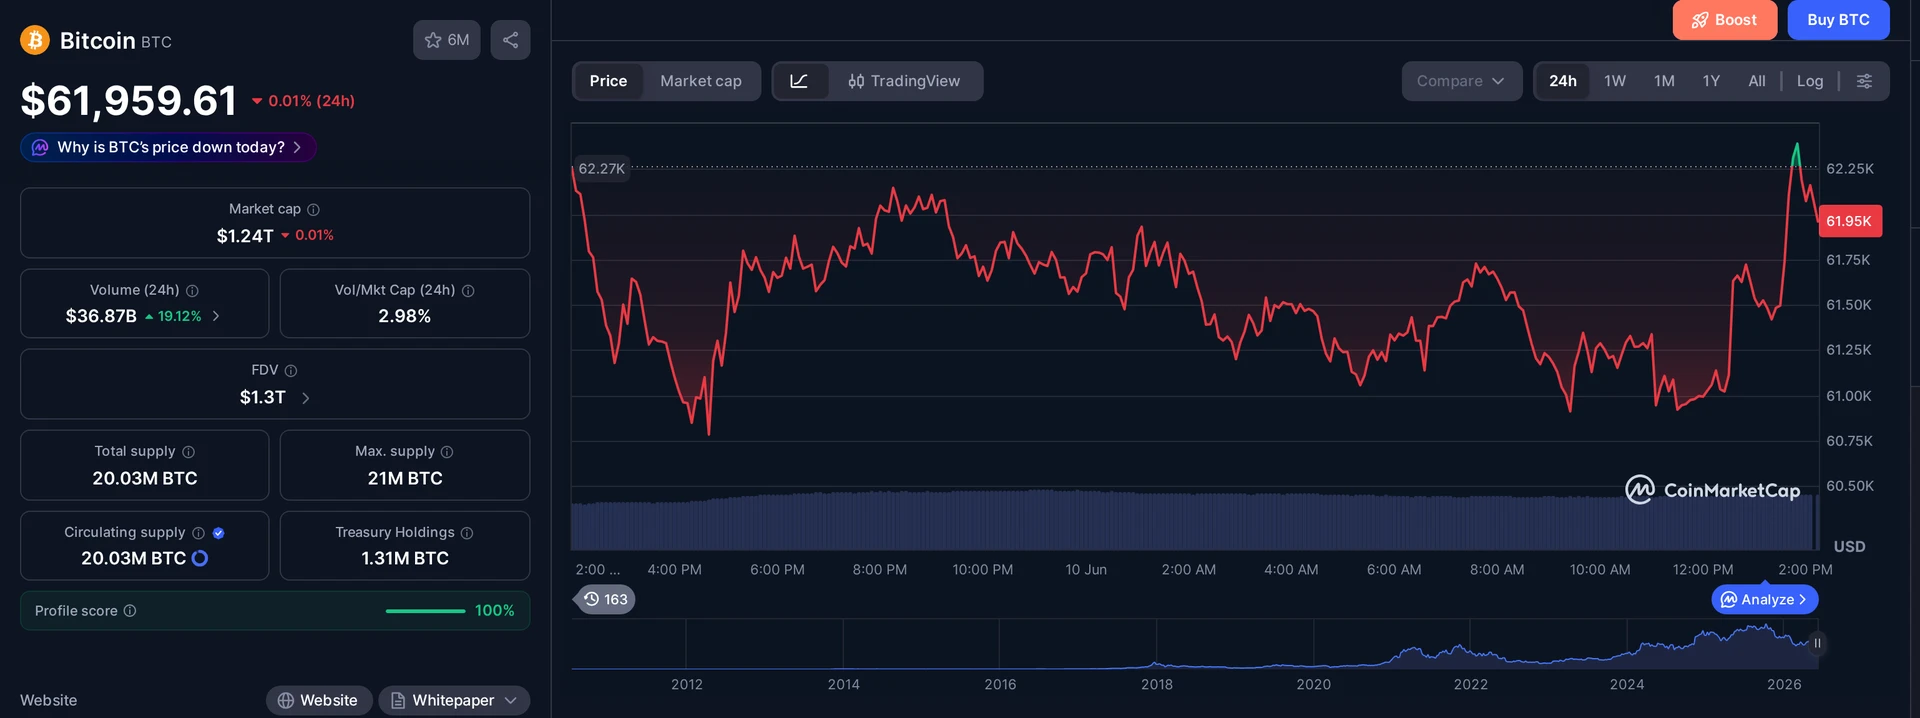1920x718 pixels.
Task: Open the share icon button
Action: (510, 40)
